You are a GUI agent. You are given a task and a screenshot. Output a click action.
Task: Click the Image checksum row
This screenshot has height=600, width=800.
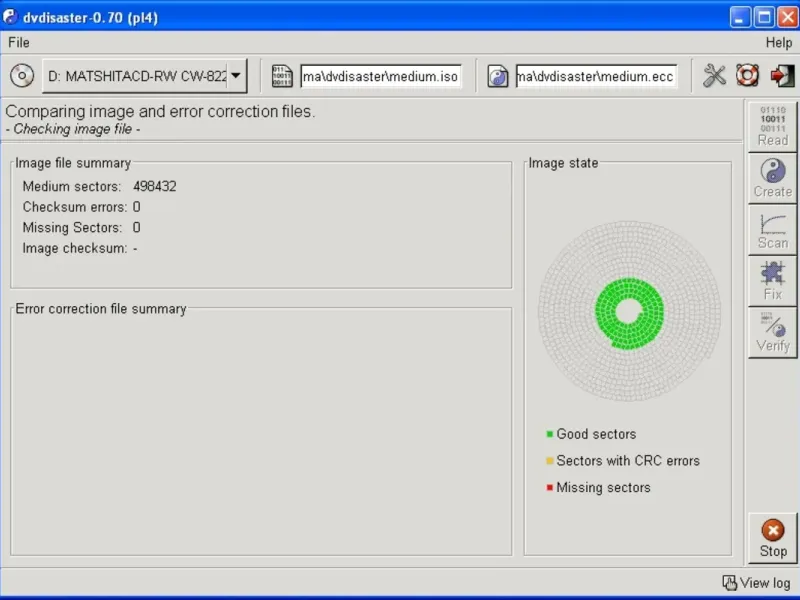pyautogui.click(x=80, y=248)
